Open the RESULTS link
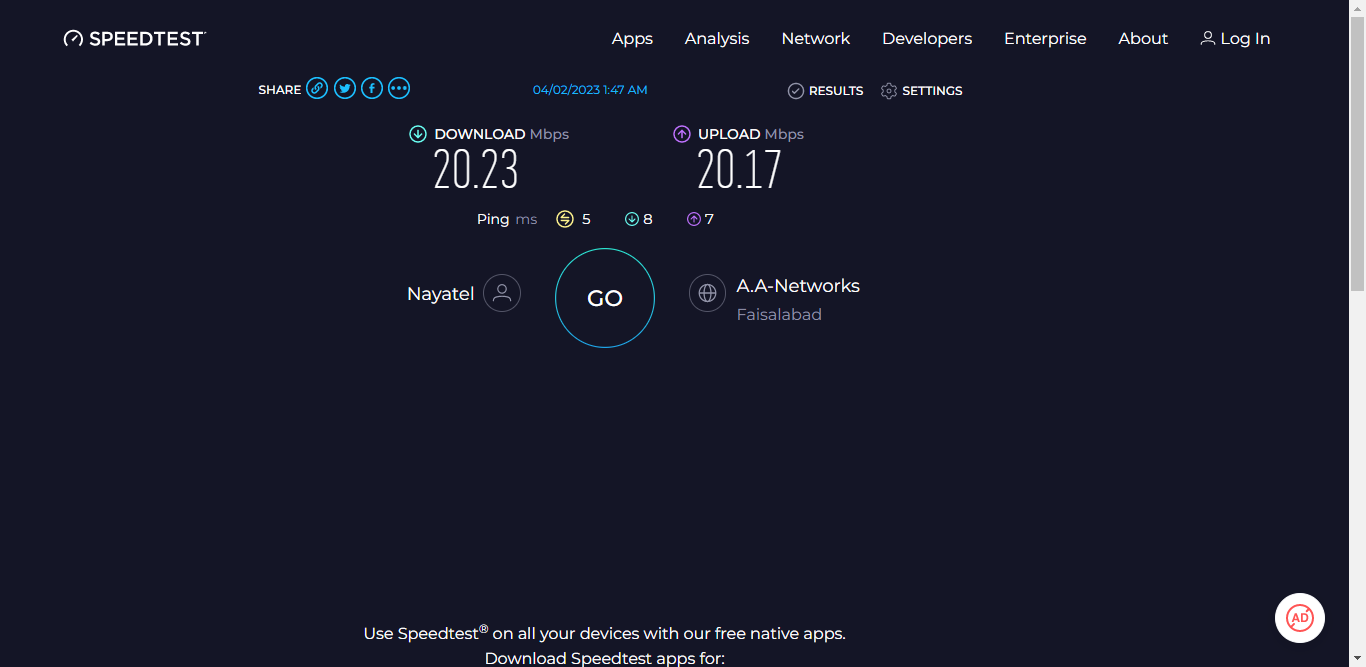Image resolution: width=1366 pixels, height=667 pixels. tap(826, 91)
